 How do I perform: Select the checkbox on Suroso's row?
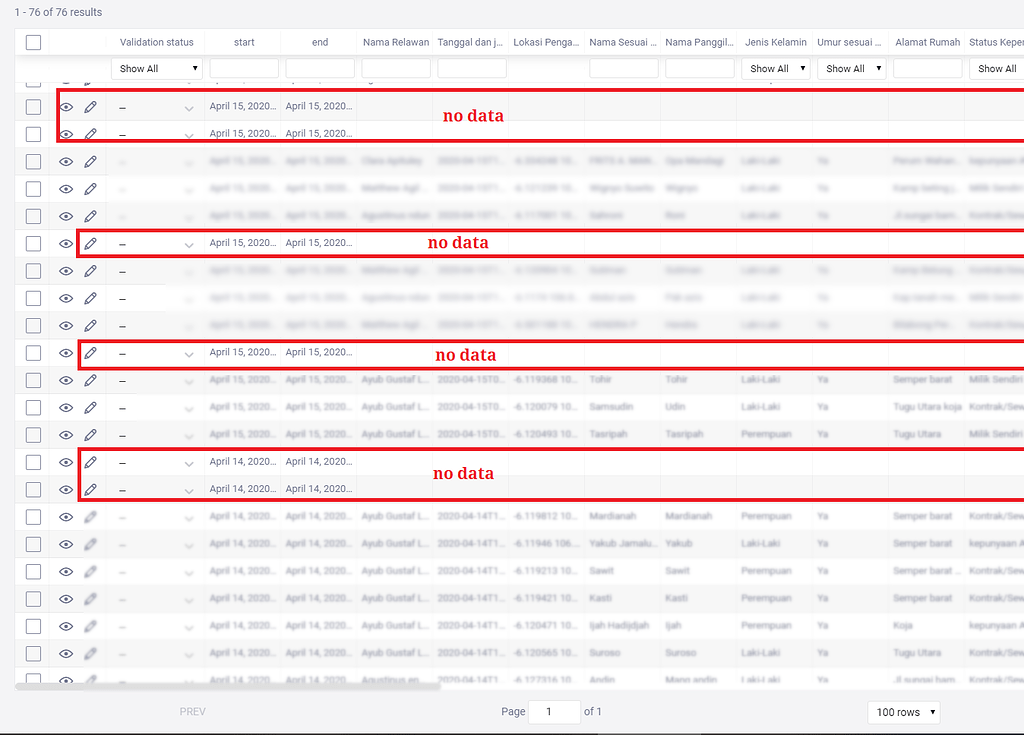click(33, 652)
